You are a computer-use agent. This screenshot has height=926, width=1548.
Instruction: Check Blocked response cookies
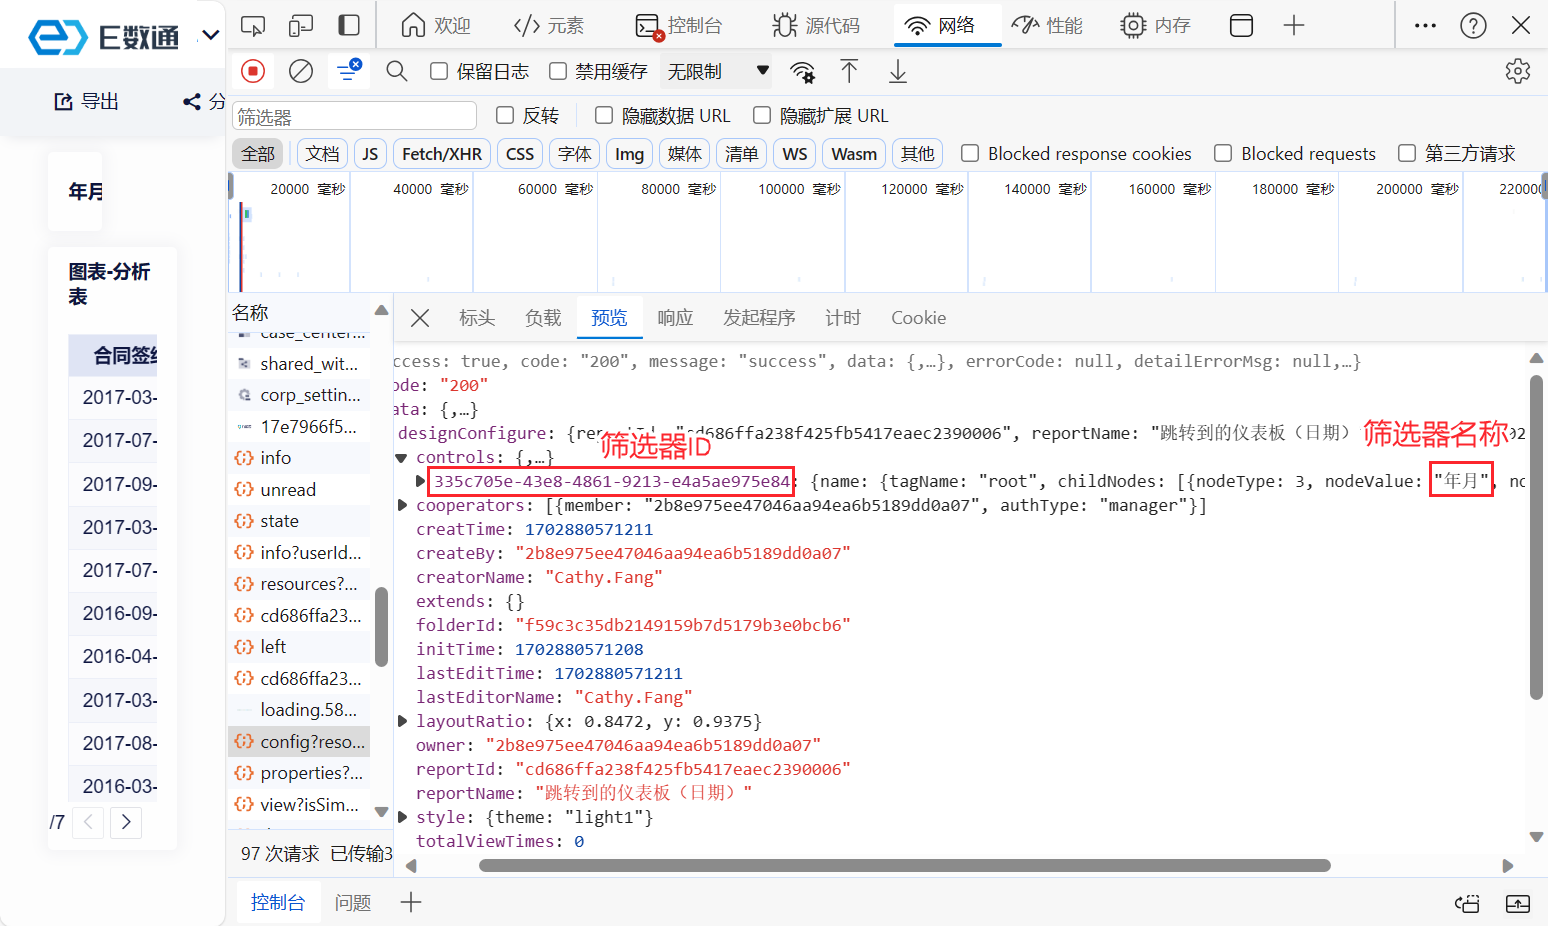pos(969,153)
